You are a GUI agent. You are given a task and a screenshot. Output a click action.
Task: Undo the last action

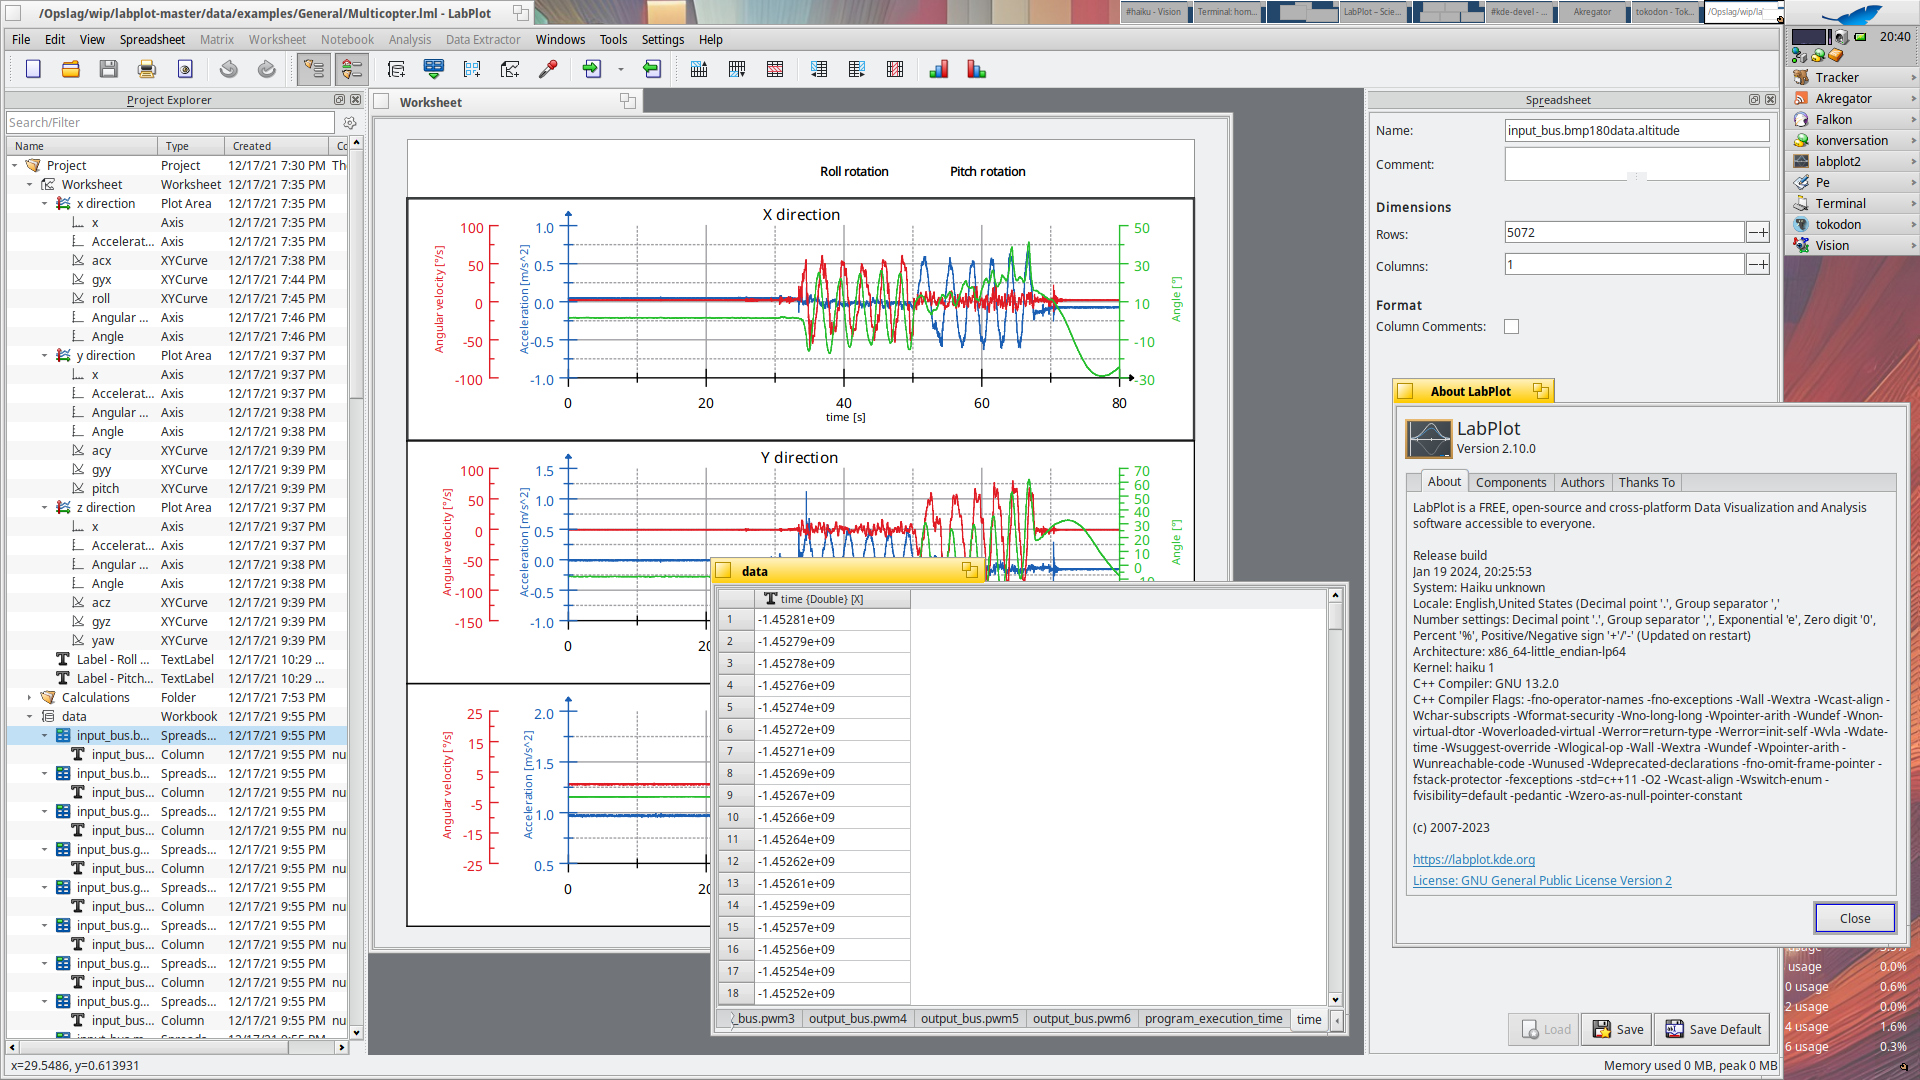[x=229, y=69]
